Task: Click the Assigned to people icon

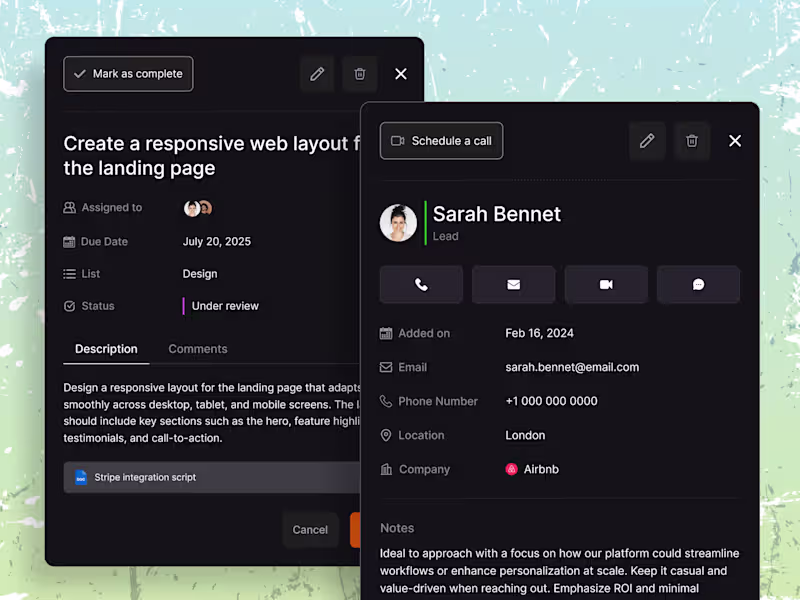Action: pos(69,208)
